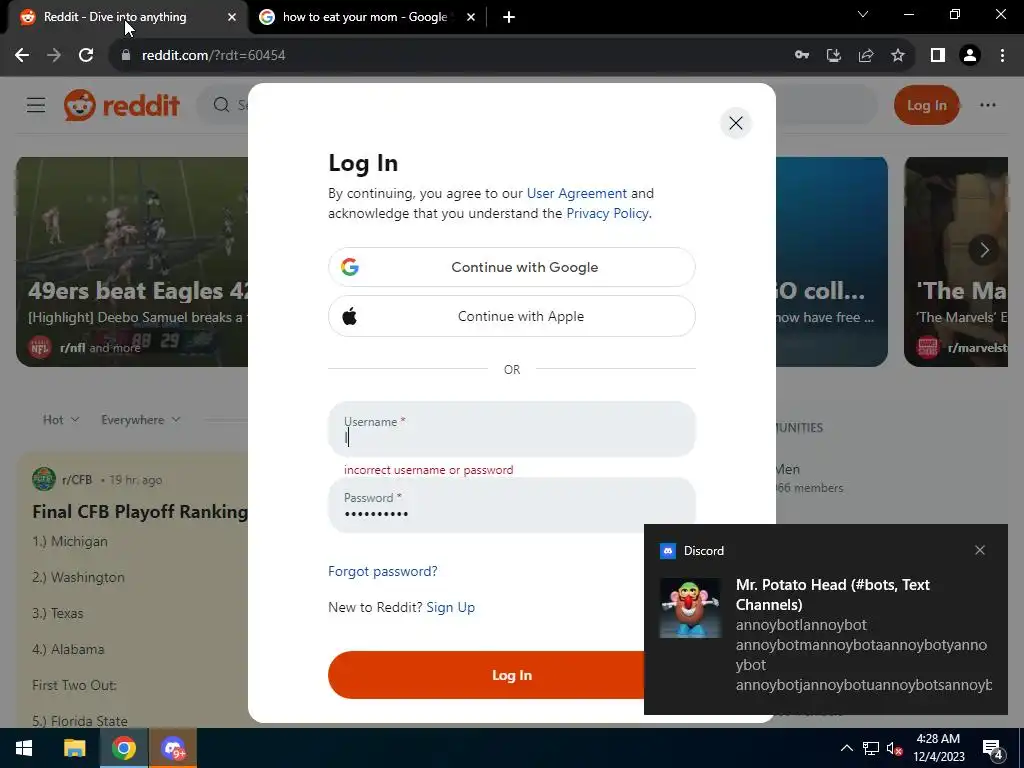Go back in browser history
The image size is (1024, 768).
[x=22, y=55]
